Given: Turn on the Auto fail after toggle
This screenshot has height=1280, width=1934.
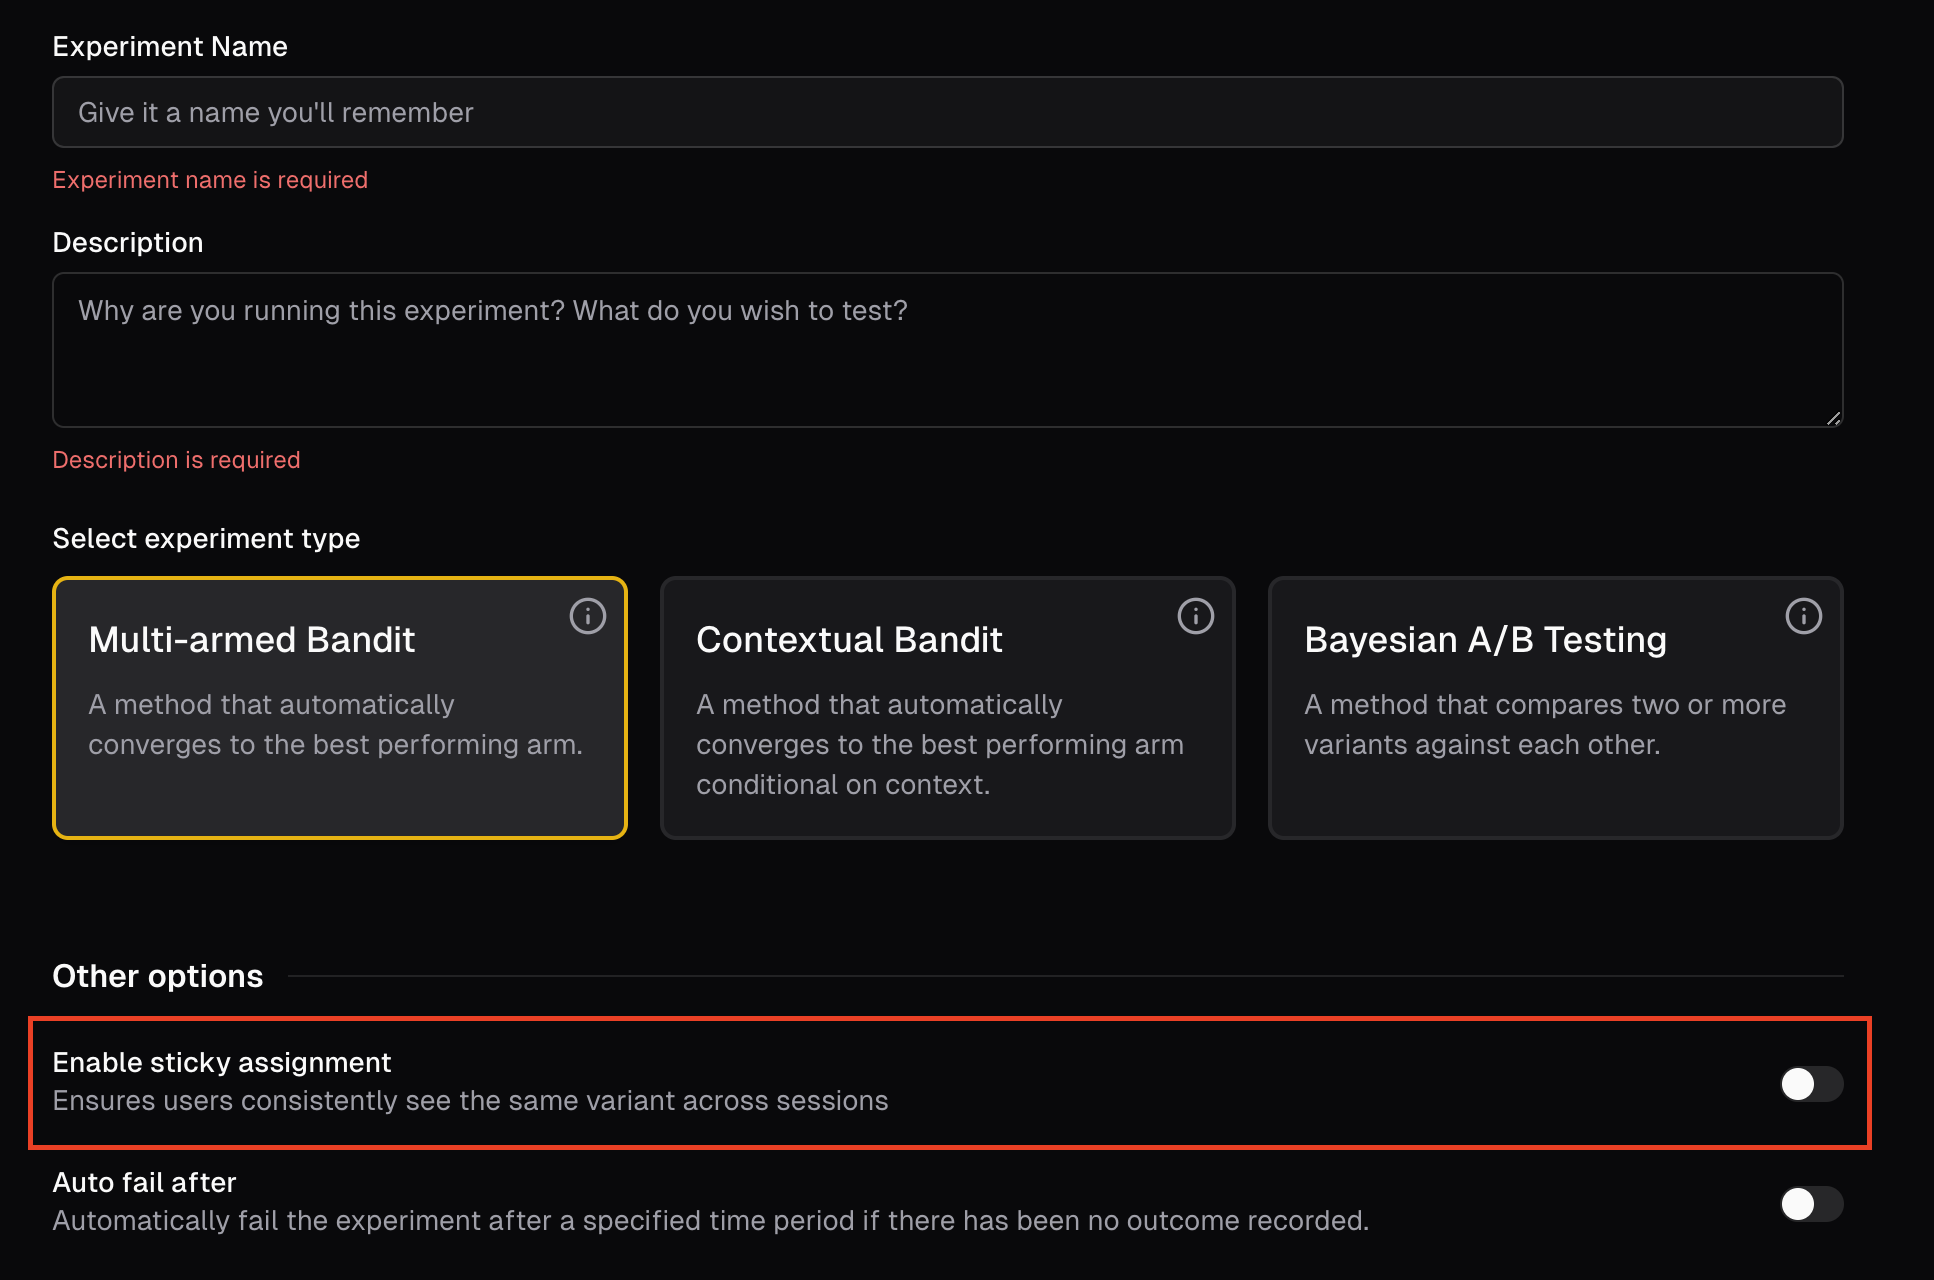Looking at the screenshot, I should pos(1811,1204).
